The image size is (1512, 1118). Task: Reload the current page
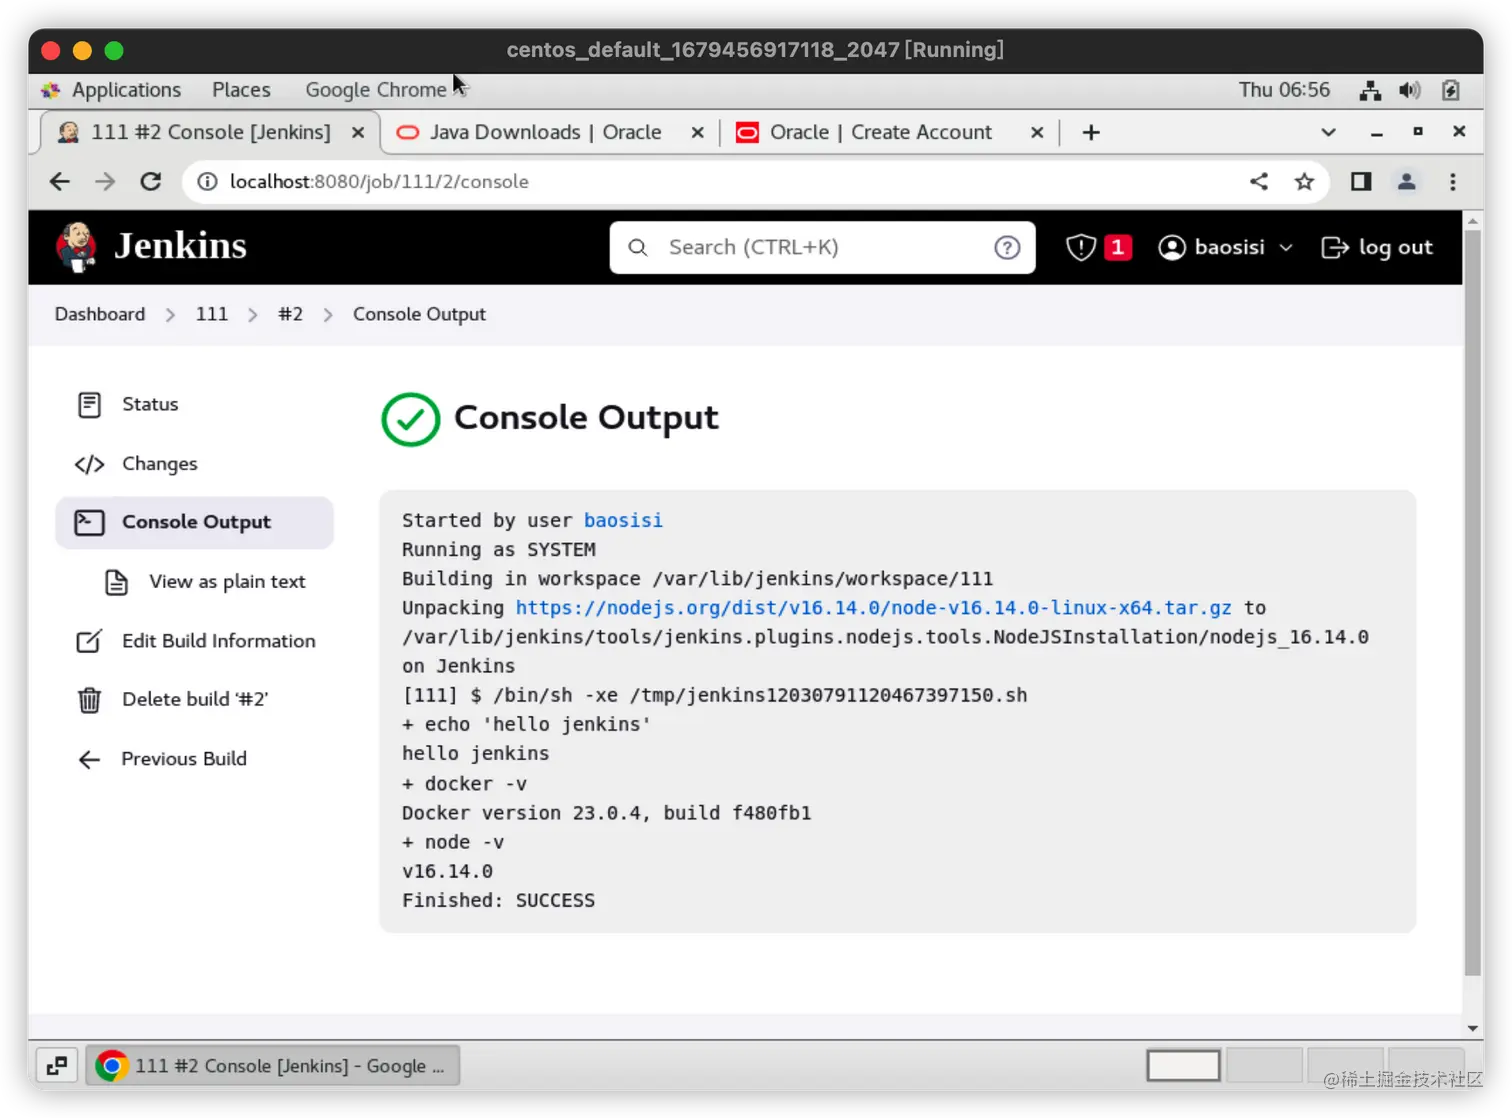(151, 181)
